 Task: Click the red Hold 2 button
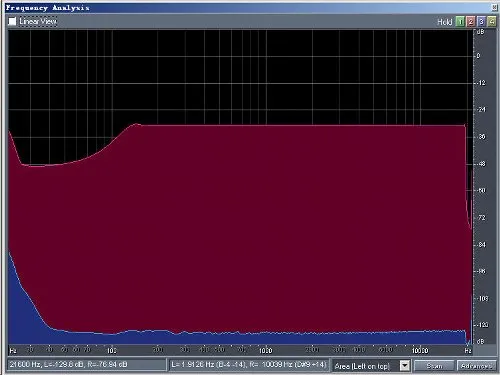point(471,22)
